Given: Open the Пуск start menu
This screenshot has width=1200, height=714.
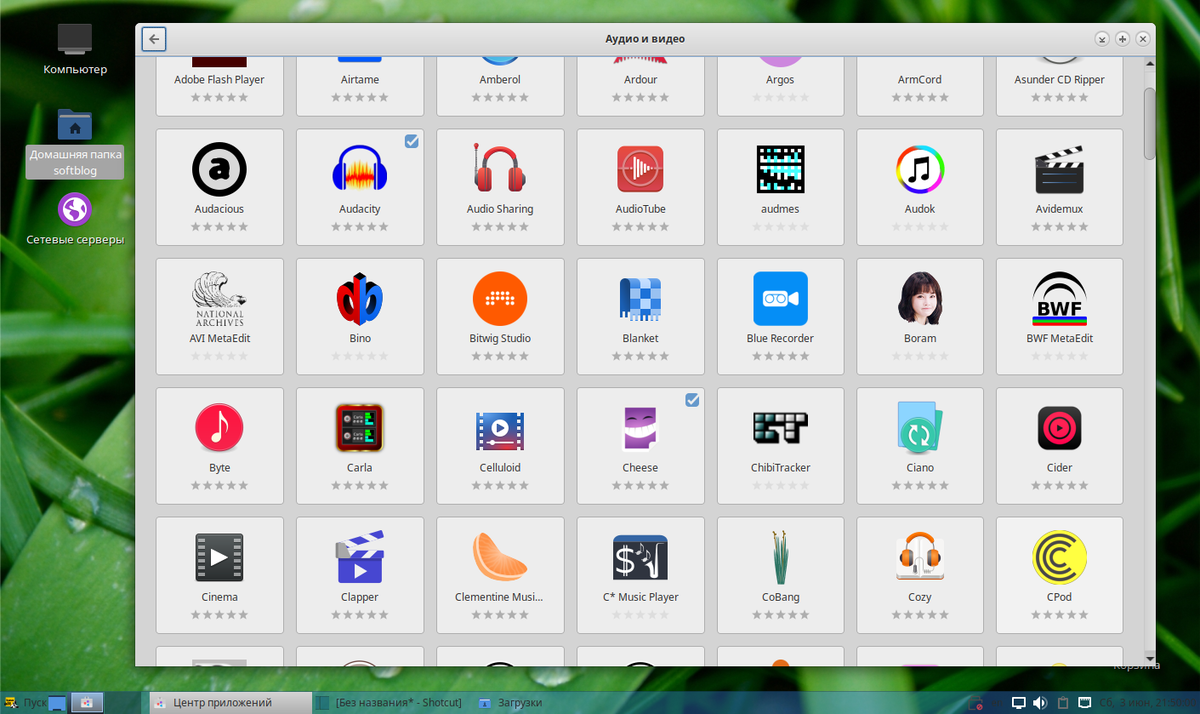Looking at the screenshot, I should (x=26, y=703).
